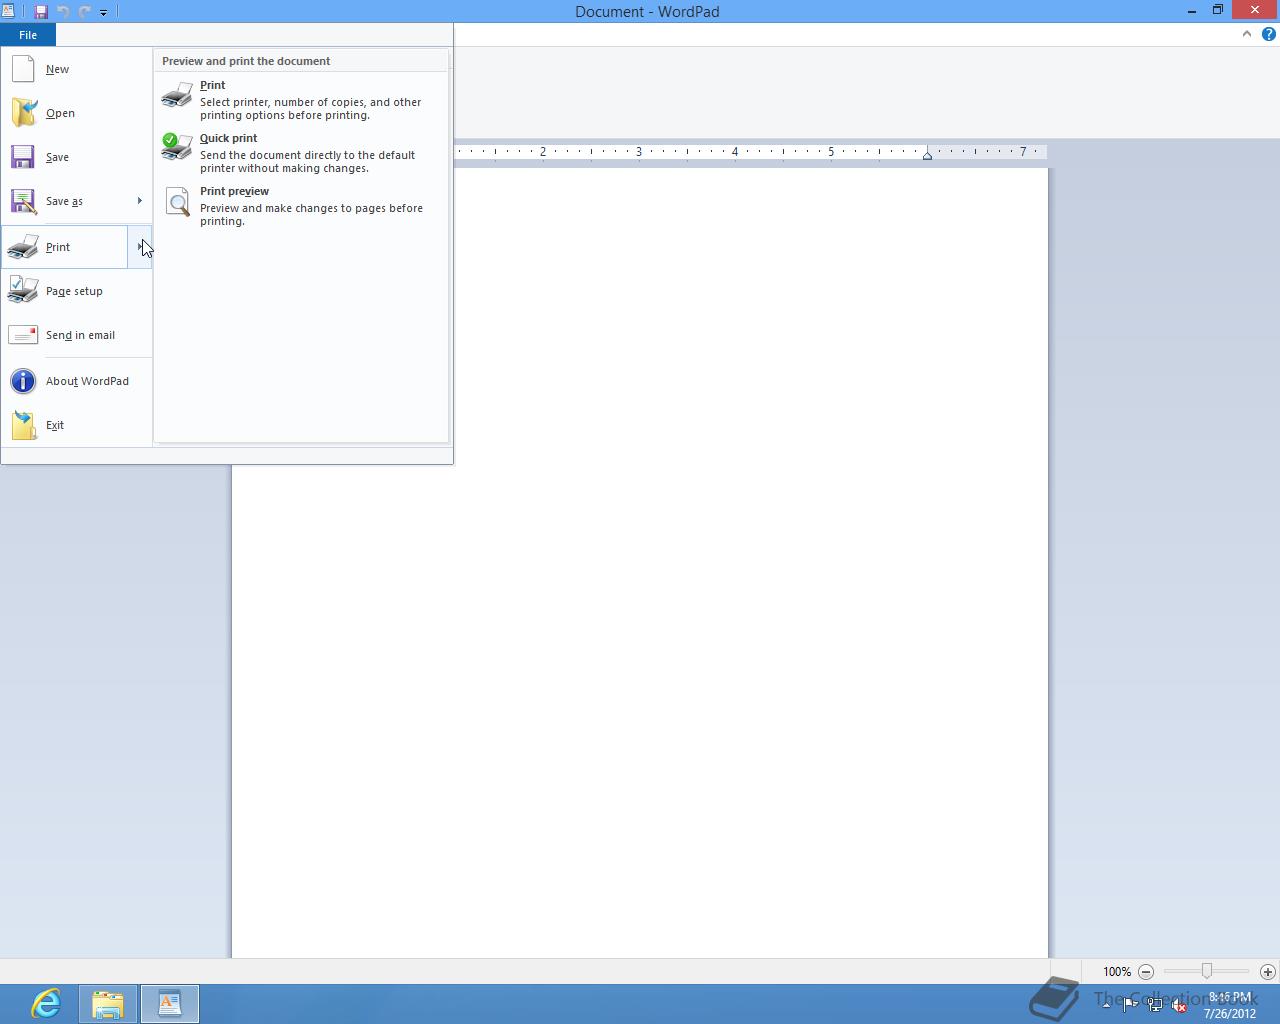The height and width of the screenshot is (1024, 1280).
Task: Click the Print submenu printer icon
Action: click(x=177, y=95)
